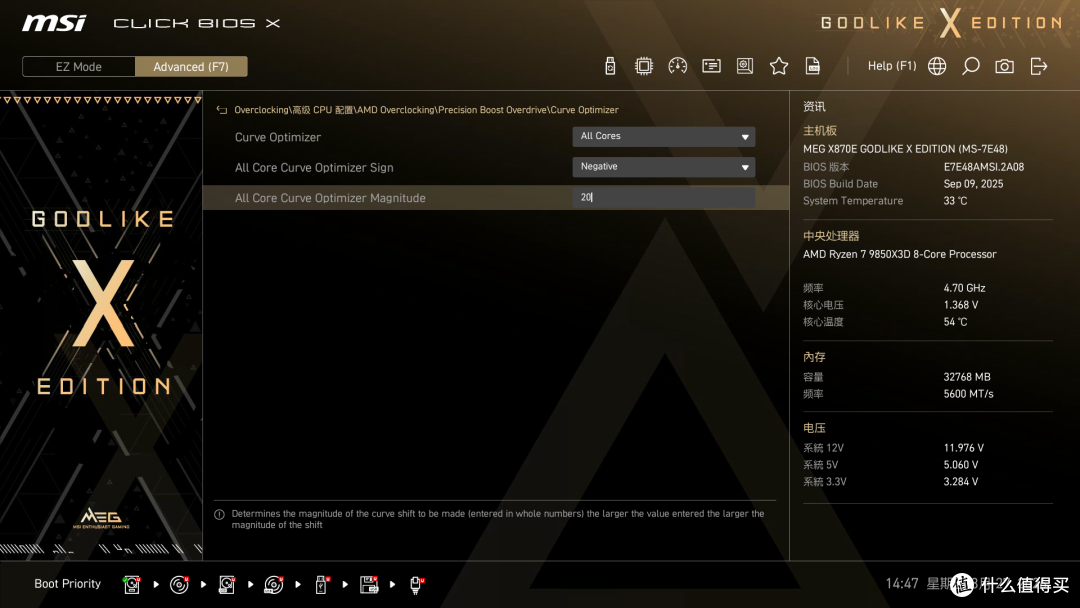Image resolution: width=1080 pixels, height=608 pixels.
Task: Click the AMD Ryzen 7 9850X3D processor text
Action: [900, 254]
